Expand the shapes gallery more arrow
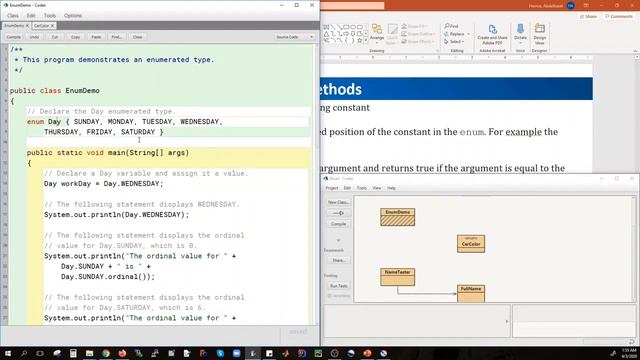 (365, 41)
